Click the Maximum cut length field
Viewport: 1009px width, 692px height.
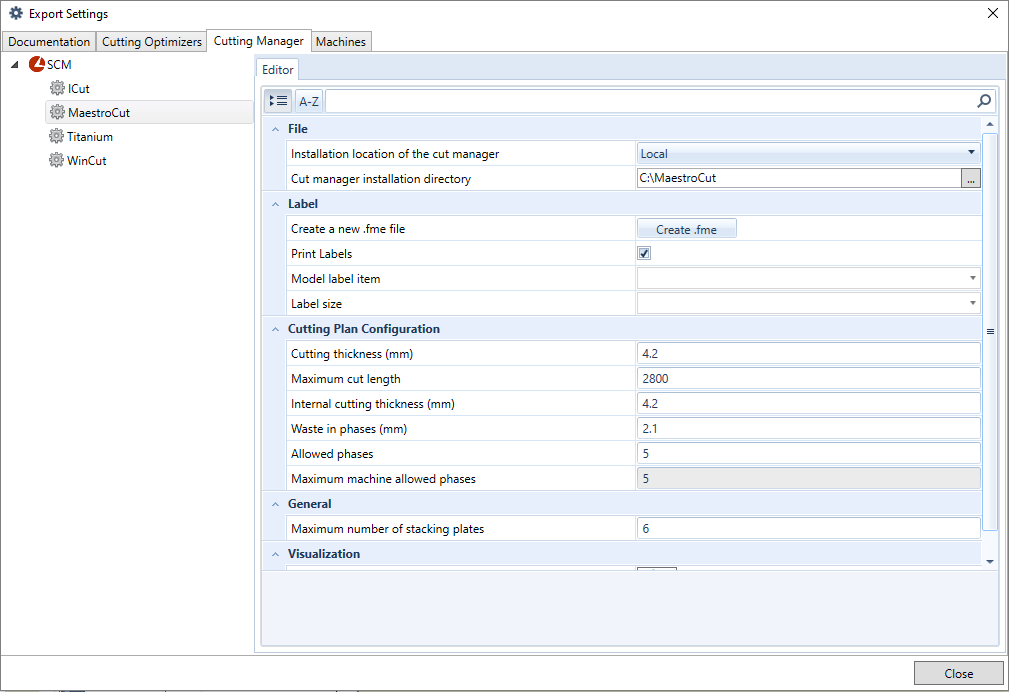[x=808, y=379]
